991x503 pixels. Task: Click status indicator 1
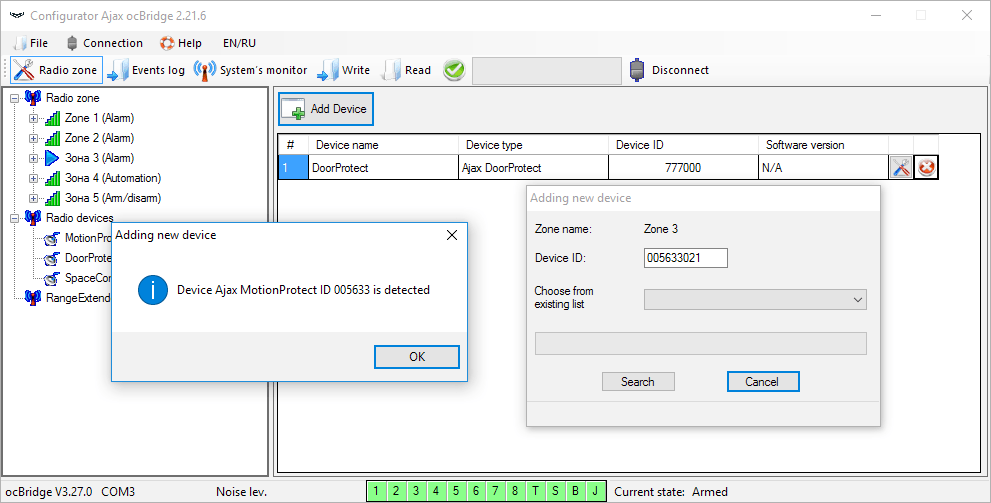[x=376, y=491]
